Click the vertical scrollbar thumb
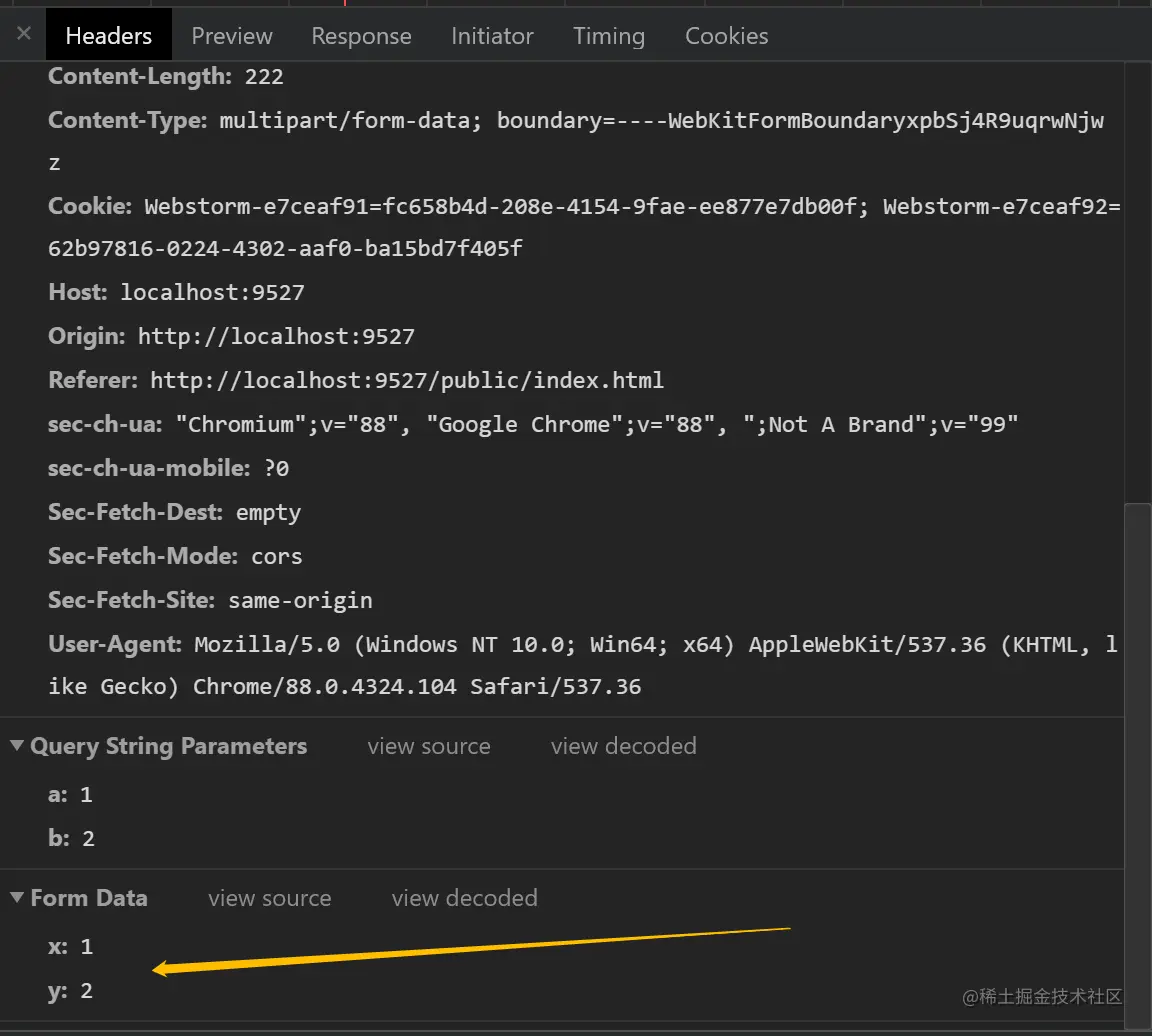Screen dimensions: 1152x1036 point(1137,760)
